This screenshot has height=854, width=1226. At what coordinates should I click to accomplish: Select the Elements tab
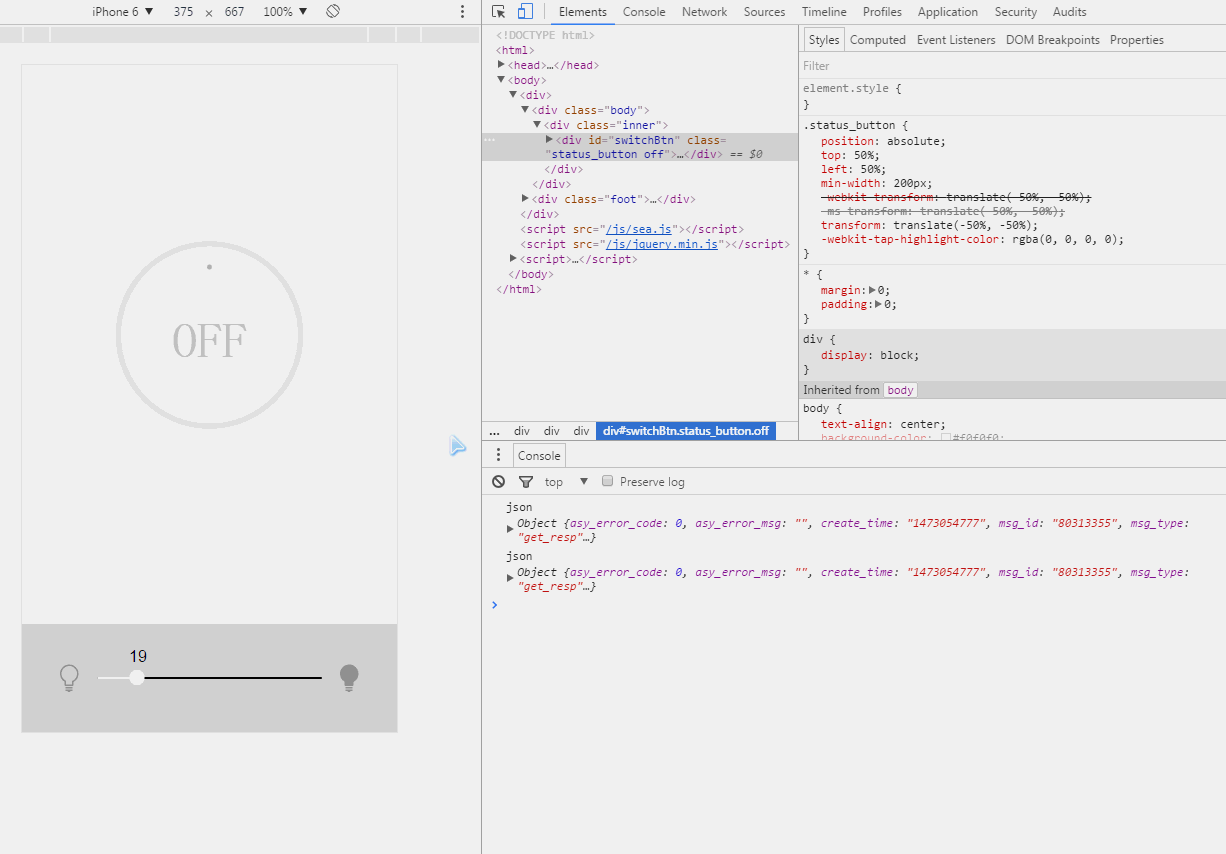click(582, 12)
